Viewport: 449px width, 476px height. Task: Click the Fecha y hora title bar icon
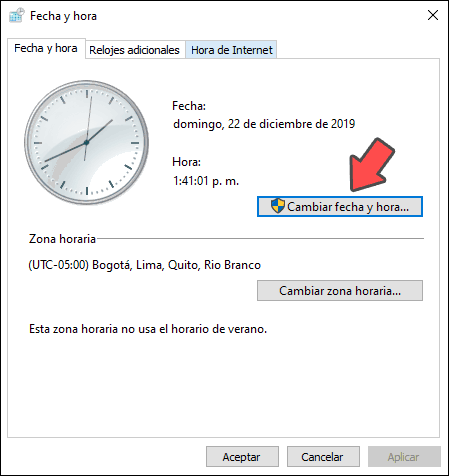click(x=17, y=15)
